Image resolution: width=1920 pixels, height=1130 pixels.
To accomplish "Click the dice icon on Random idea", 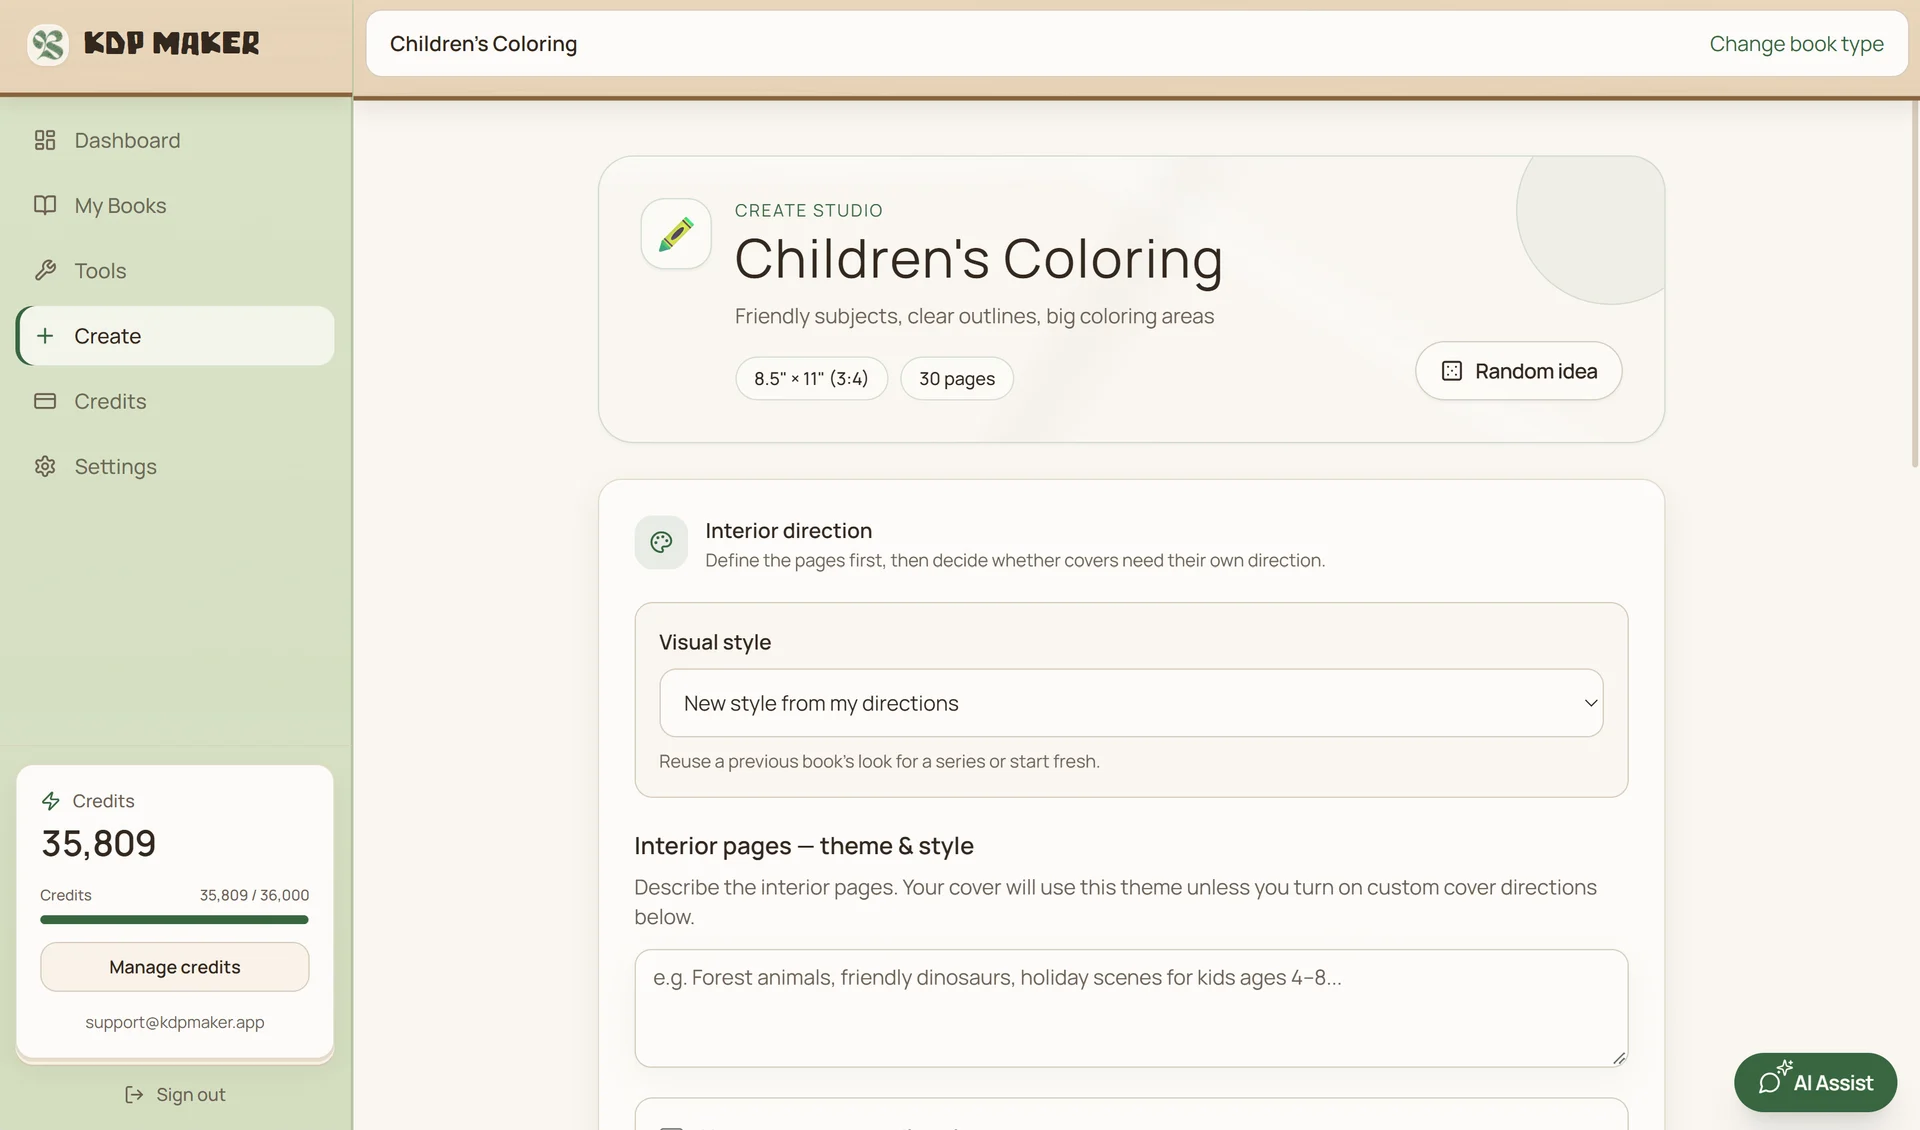I will pos(1452,371).
